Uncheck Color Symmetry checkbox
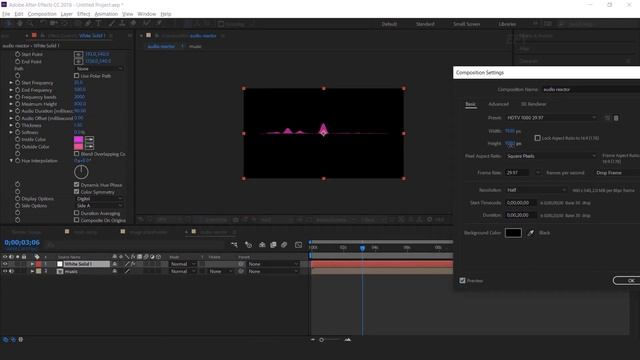The width and height of the screenshot is (640, 360). coord(76,191)
